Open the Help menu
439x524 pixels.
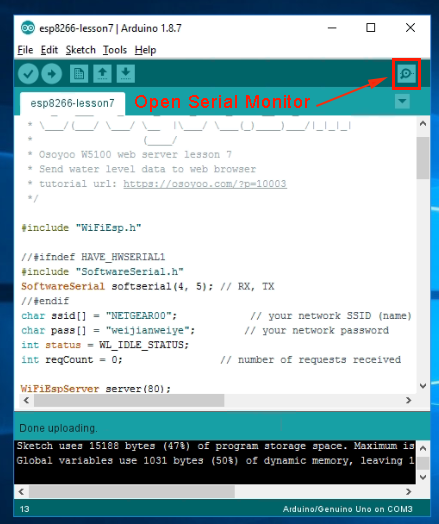pyautogui.click(x=145, y=50)
